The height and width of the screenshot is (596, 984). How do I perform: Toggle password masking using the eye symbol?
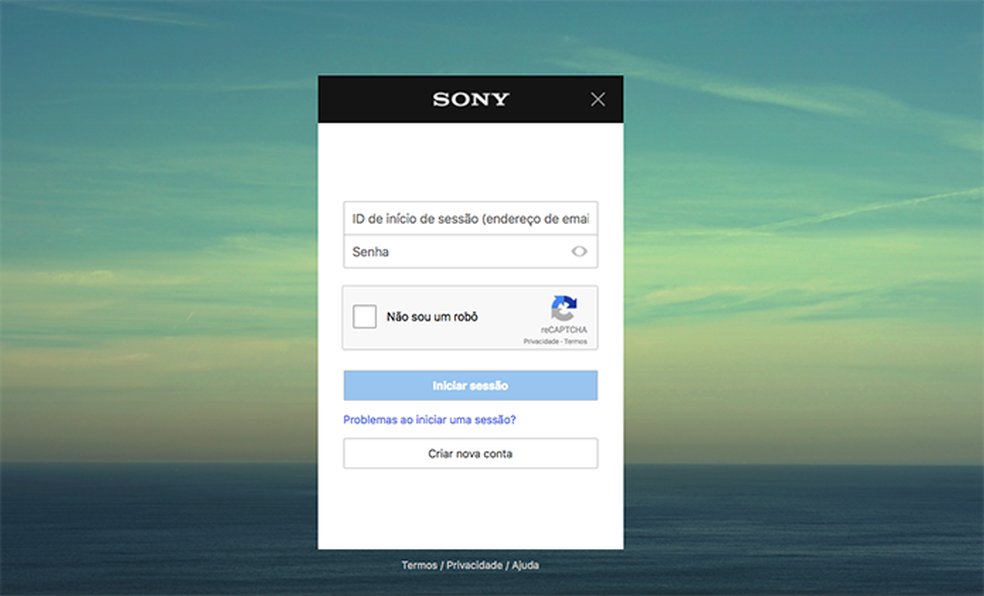pos(579,251)
